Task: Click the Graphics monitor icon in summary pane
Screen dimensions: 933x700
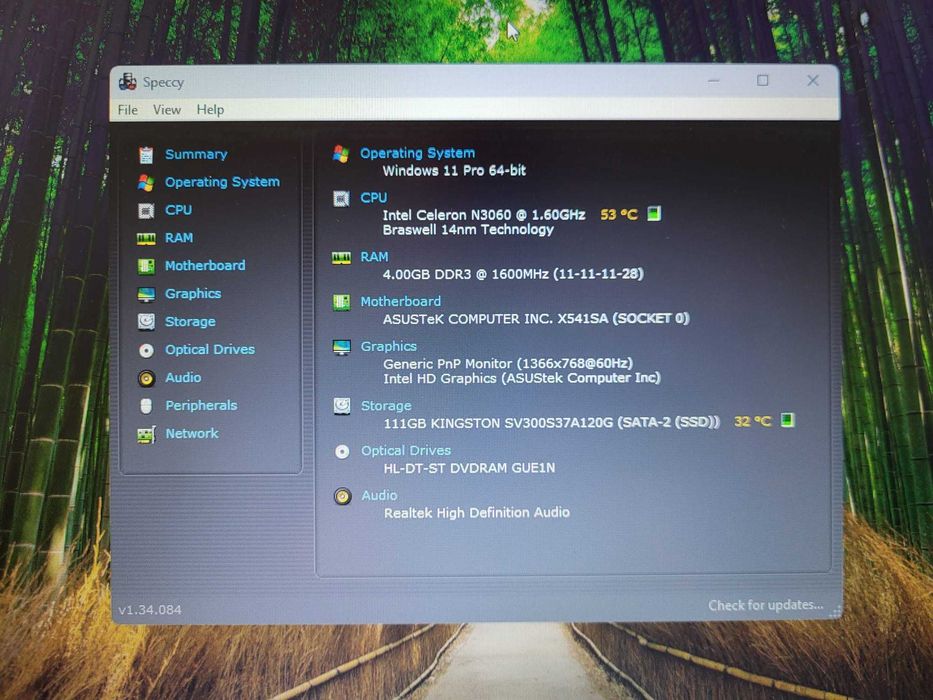Action: (342, 347)
